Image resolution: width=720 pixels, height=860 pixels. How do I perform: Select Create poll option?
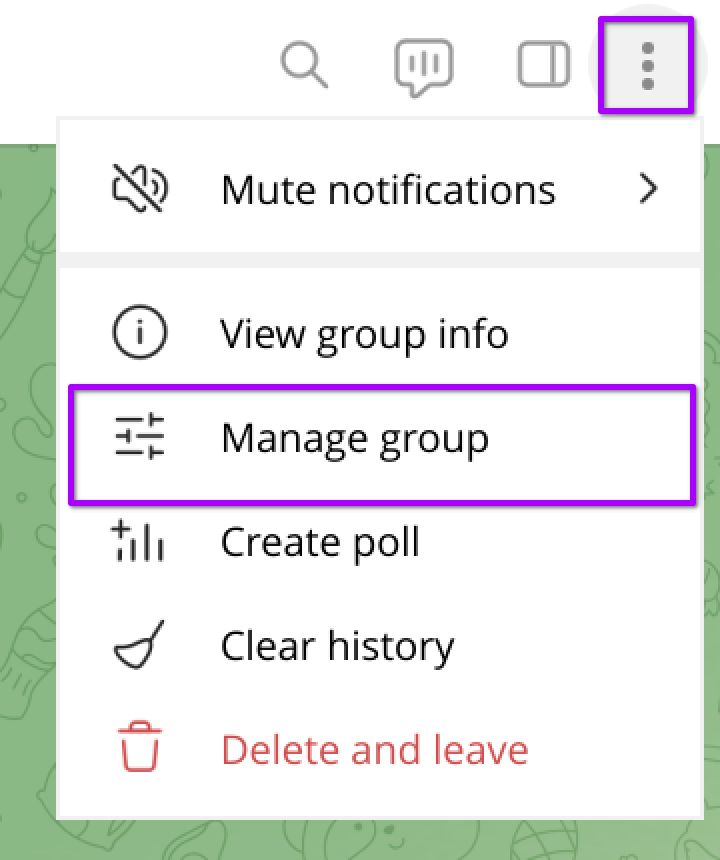click(320, 542)
